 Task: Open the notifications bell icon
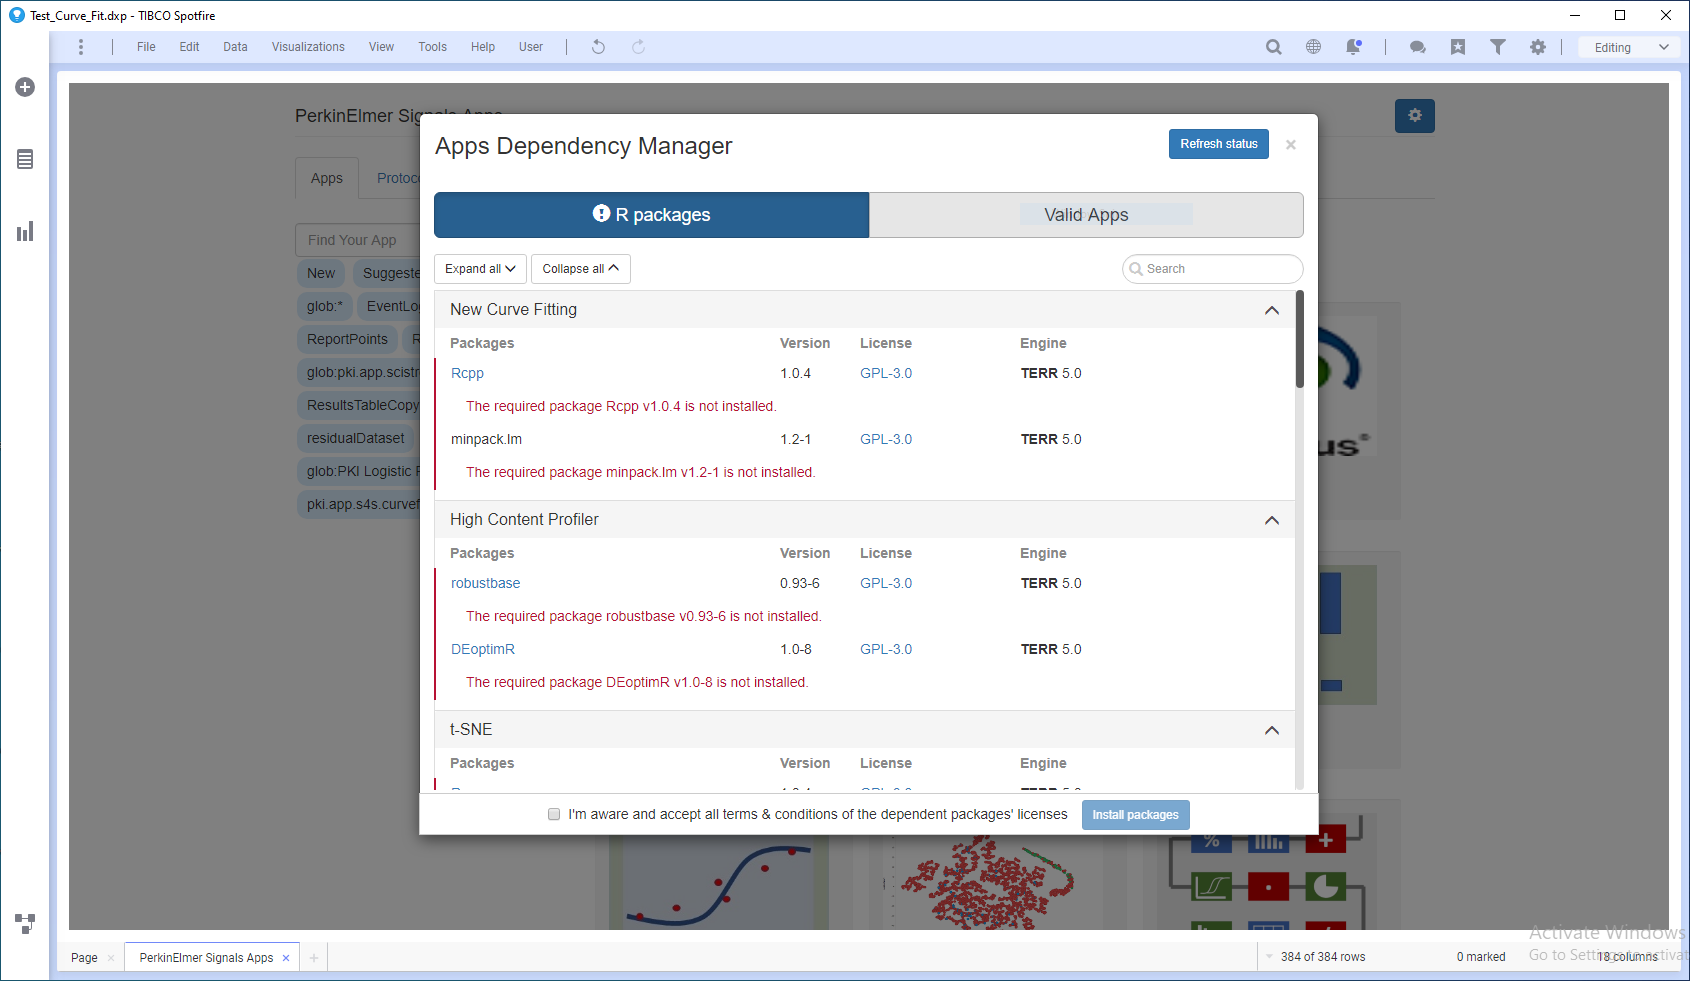tap(1353, 47)
